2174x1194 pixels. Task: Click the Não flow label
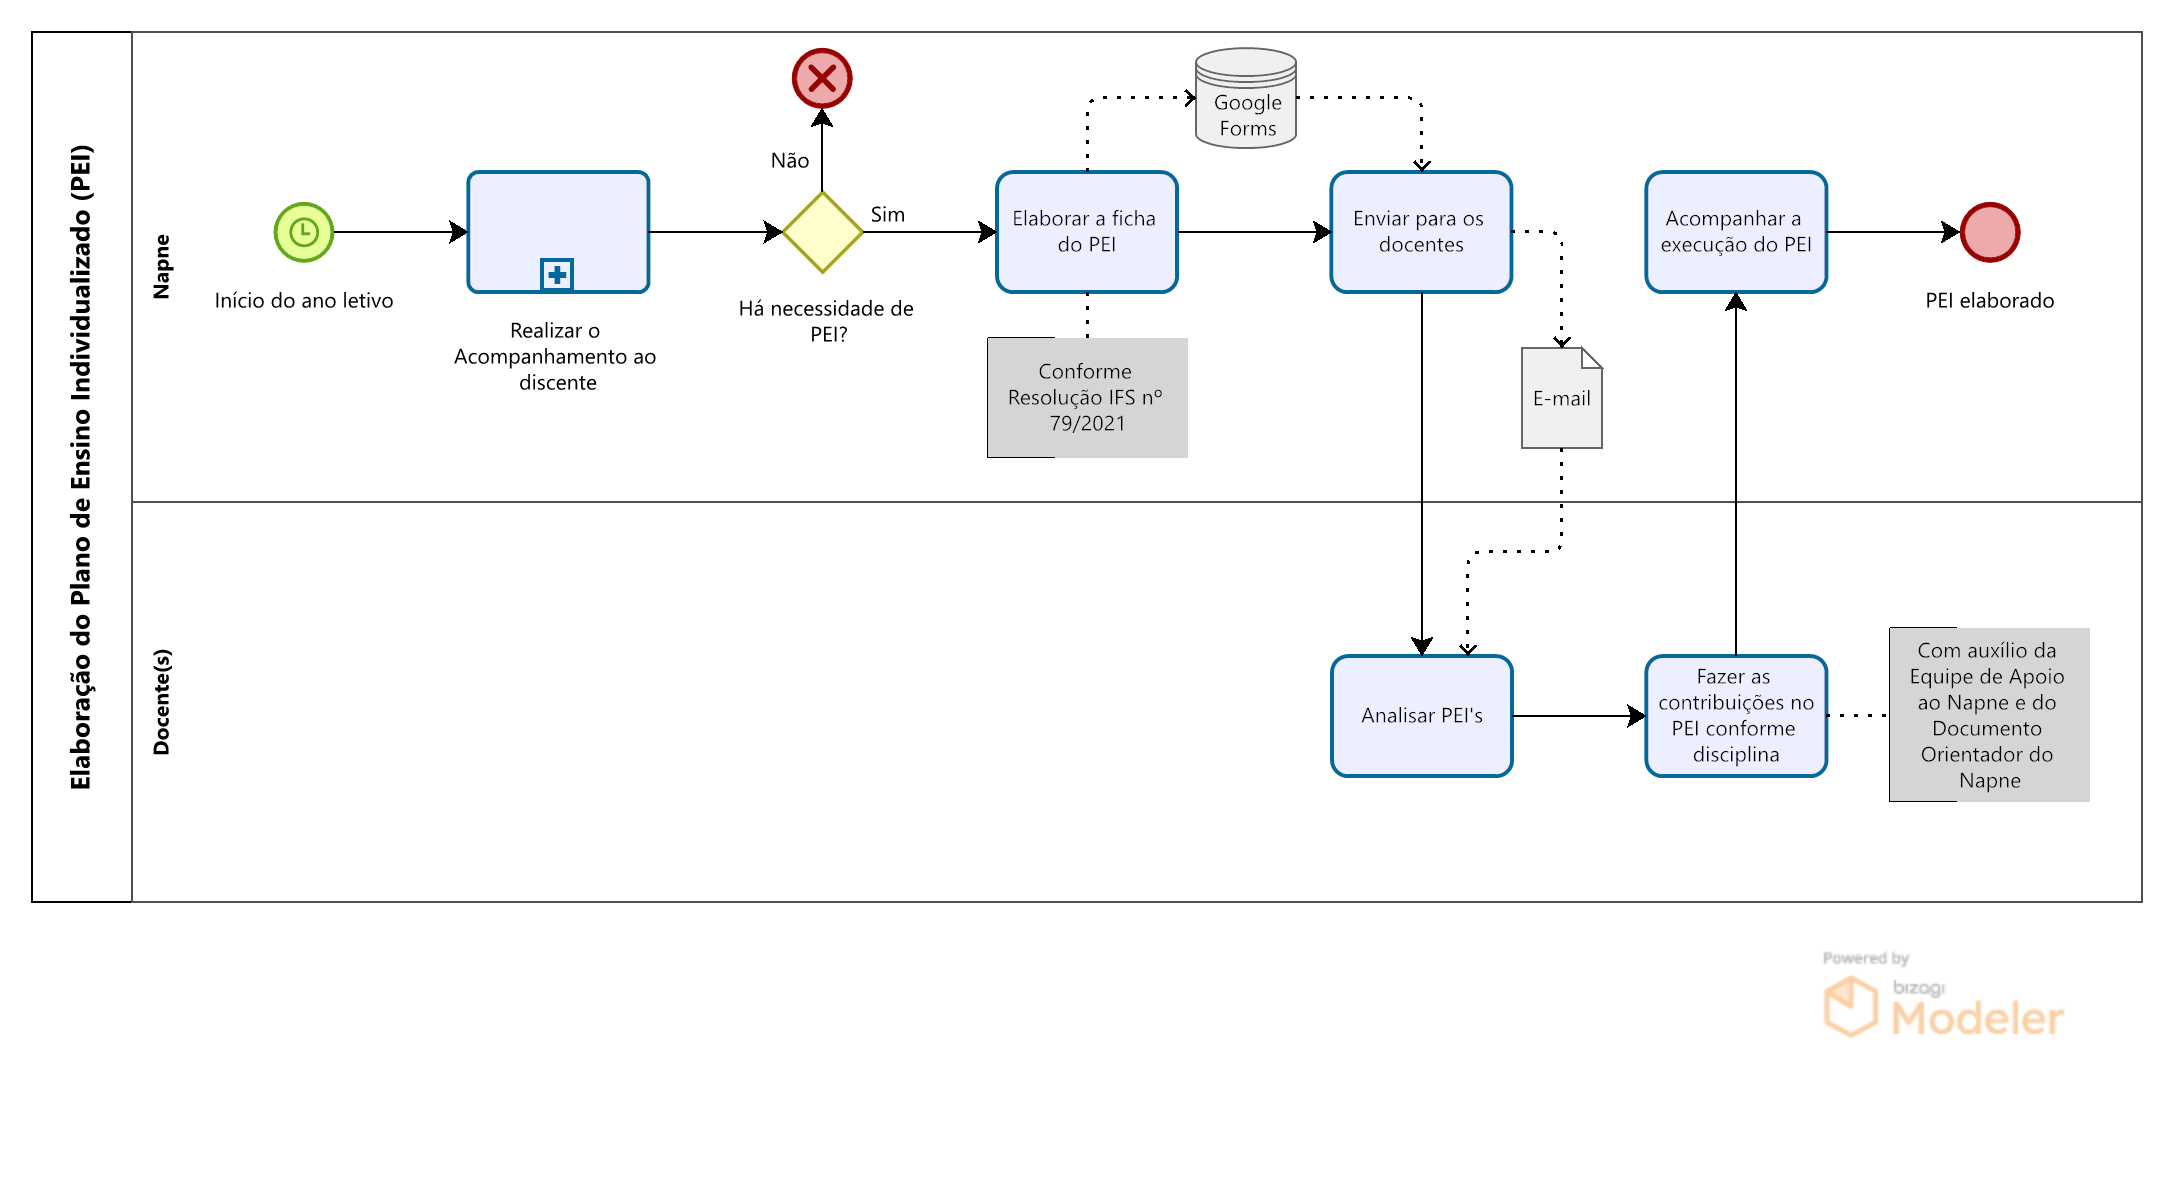coord(789,161)
